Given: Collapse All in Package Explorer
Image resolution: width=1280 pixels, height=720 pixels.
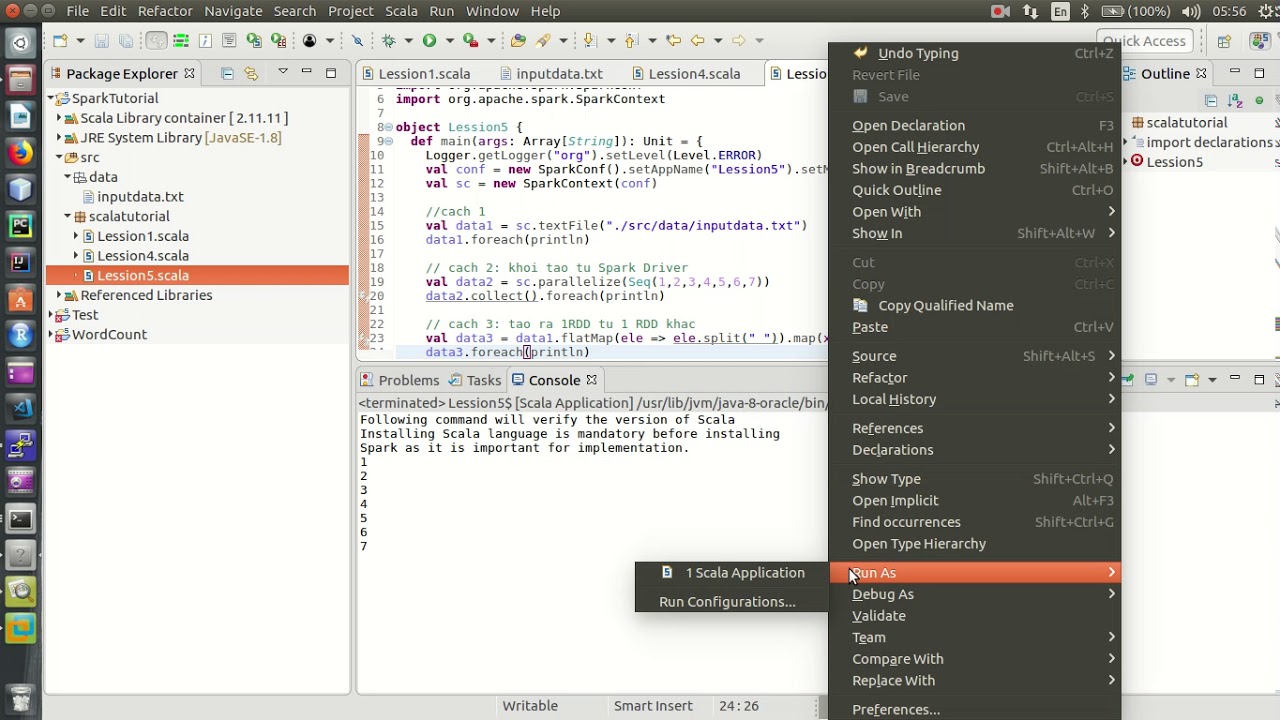Looking at the screenshot, I should pyautogui.click(x=227, y=73).
